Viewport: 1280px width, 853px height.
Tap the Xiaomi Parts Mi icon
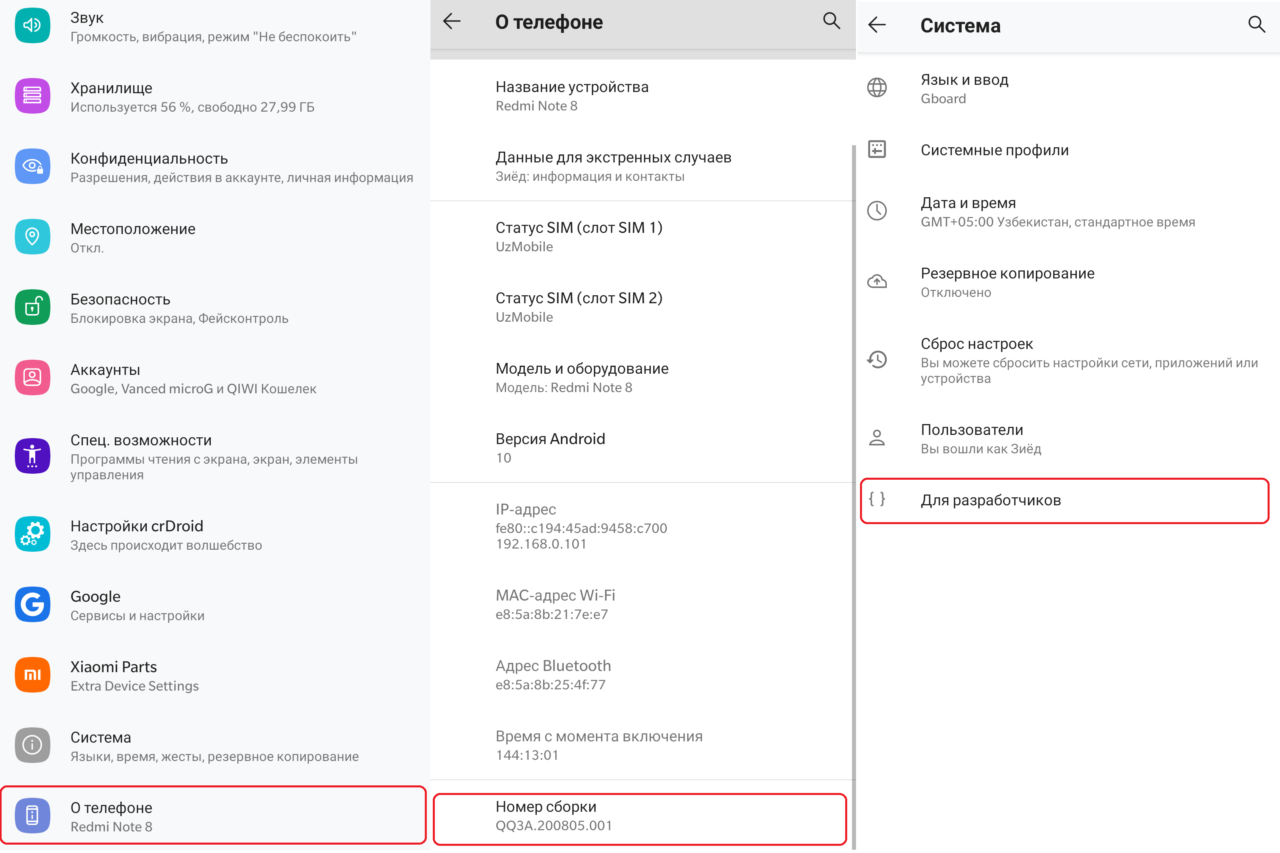click(x=32, y=675)
